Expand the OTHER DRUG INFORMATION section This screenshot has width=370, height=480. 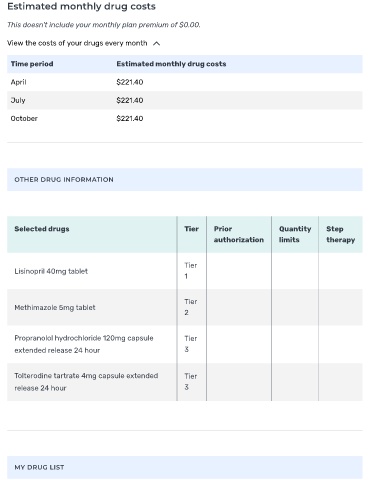tap(185, 179)
